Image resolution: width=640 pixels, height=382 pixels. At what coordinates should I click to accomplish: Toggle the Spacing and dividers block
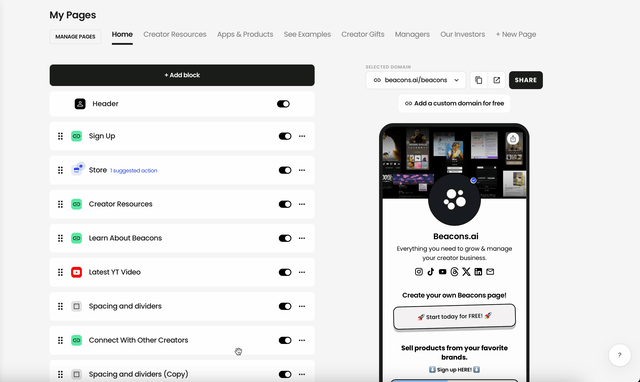coord(285,306)
